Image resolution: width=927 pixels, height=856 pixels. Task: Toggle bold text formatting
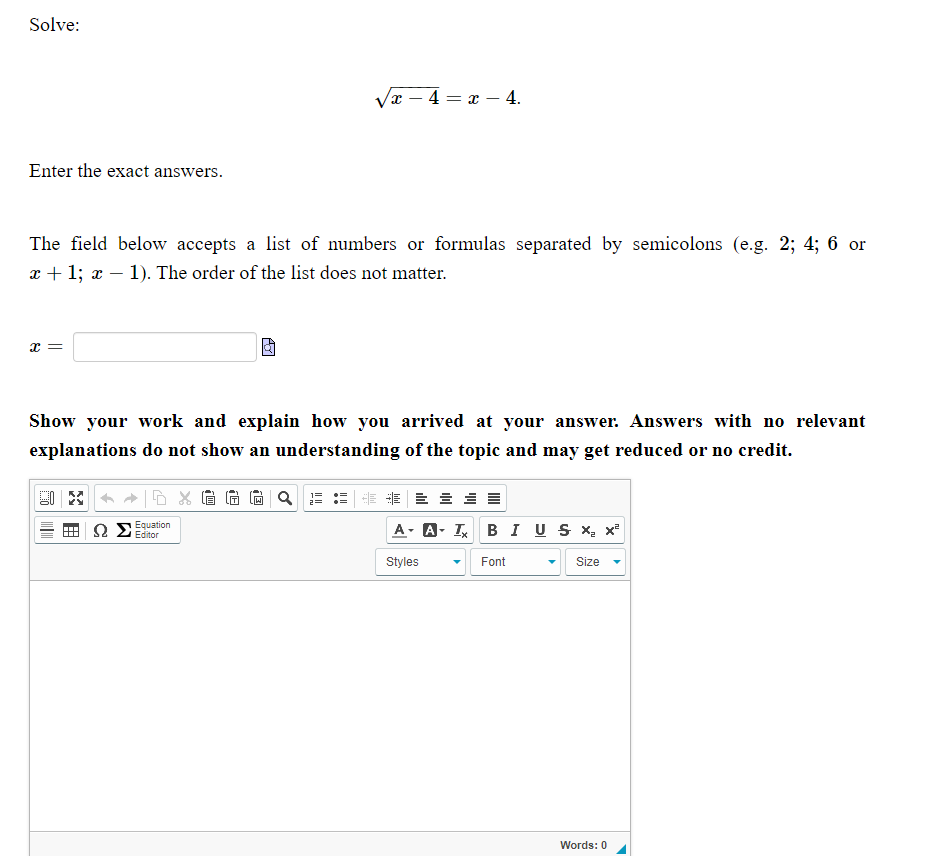pyautogui.click(x=493, y=530)
